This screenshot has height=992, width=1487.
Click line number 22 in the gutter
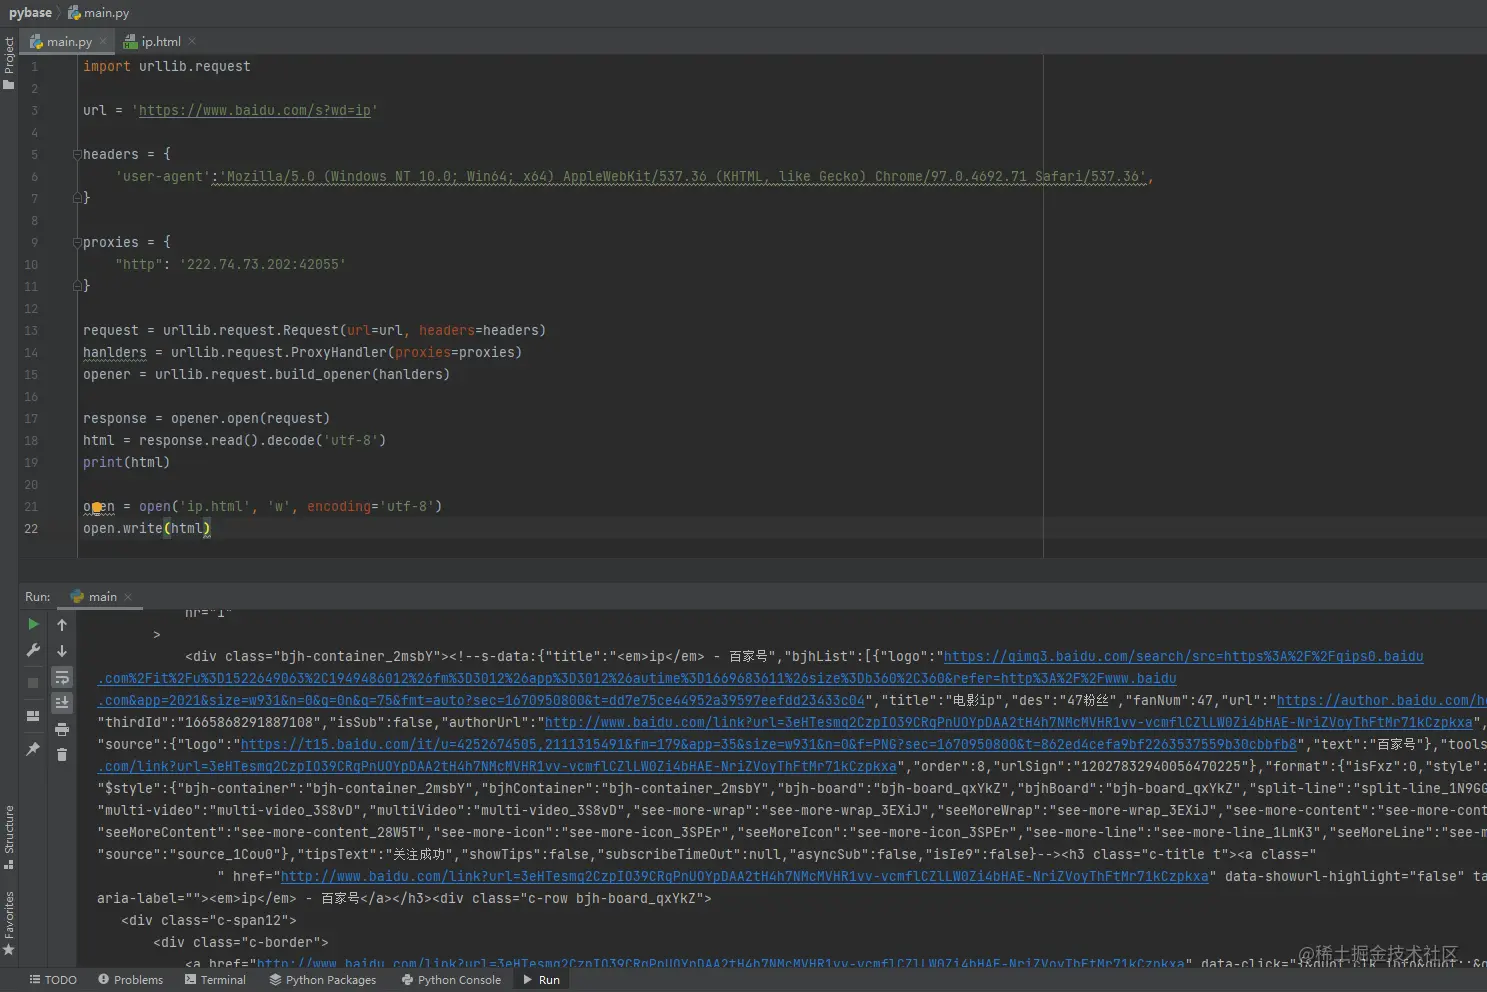[31, 529]
